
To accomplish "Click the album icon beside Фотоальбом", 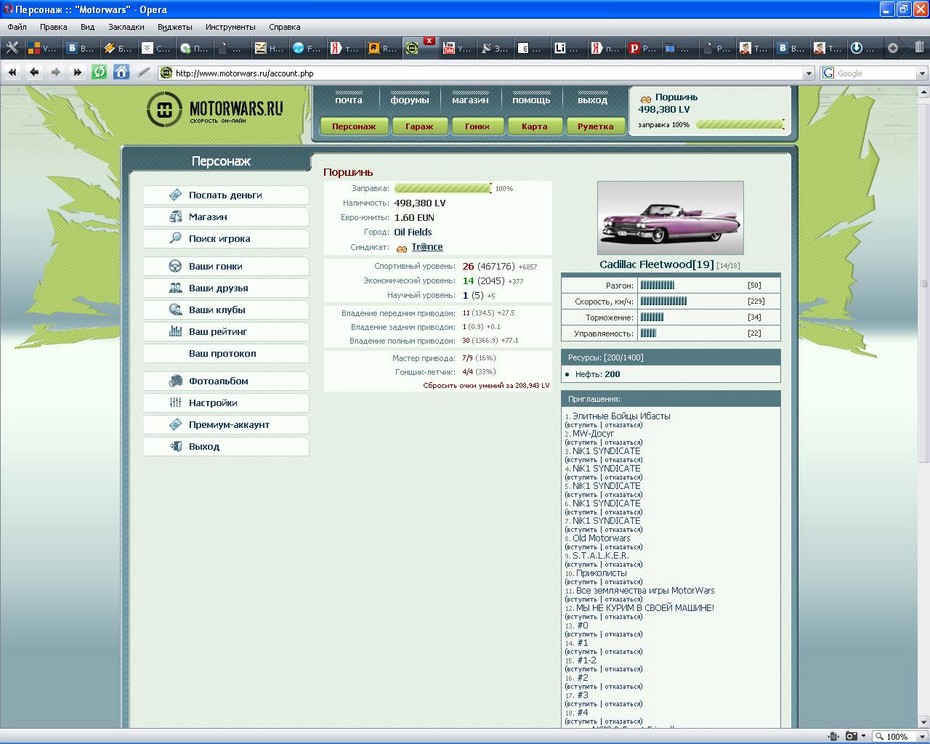I will (175, 380).
